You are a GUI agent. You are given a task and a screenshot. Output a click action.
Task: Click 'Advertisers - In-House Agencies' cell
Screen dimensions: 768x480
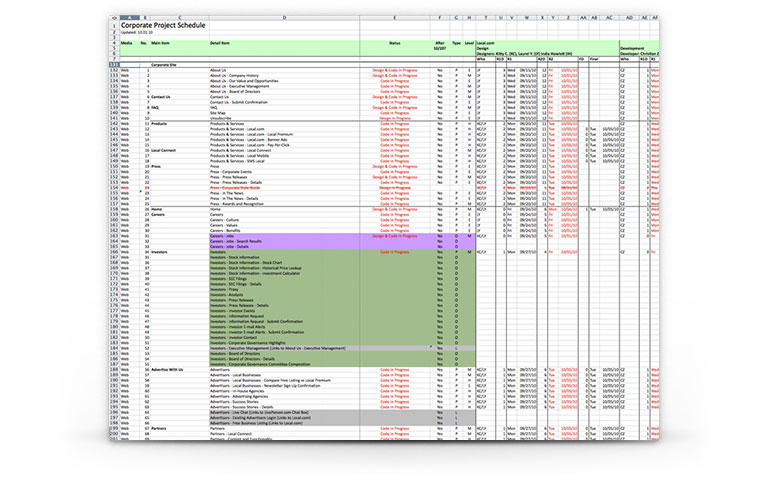(x=237, y=391)
